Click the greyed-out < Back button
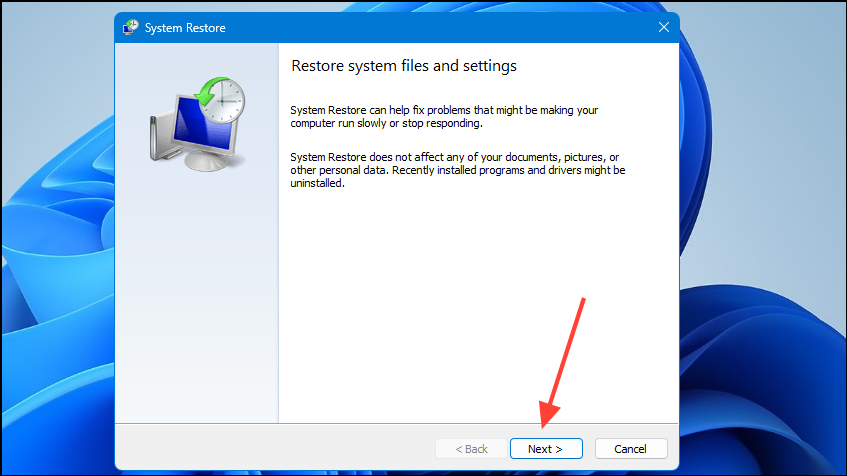Viewport: 847px width, 476px height. 471,448
